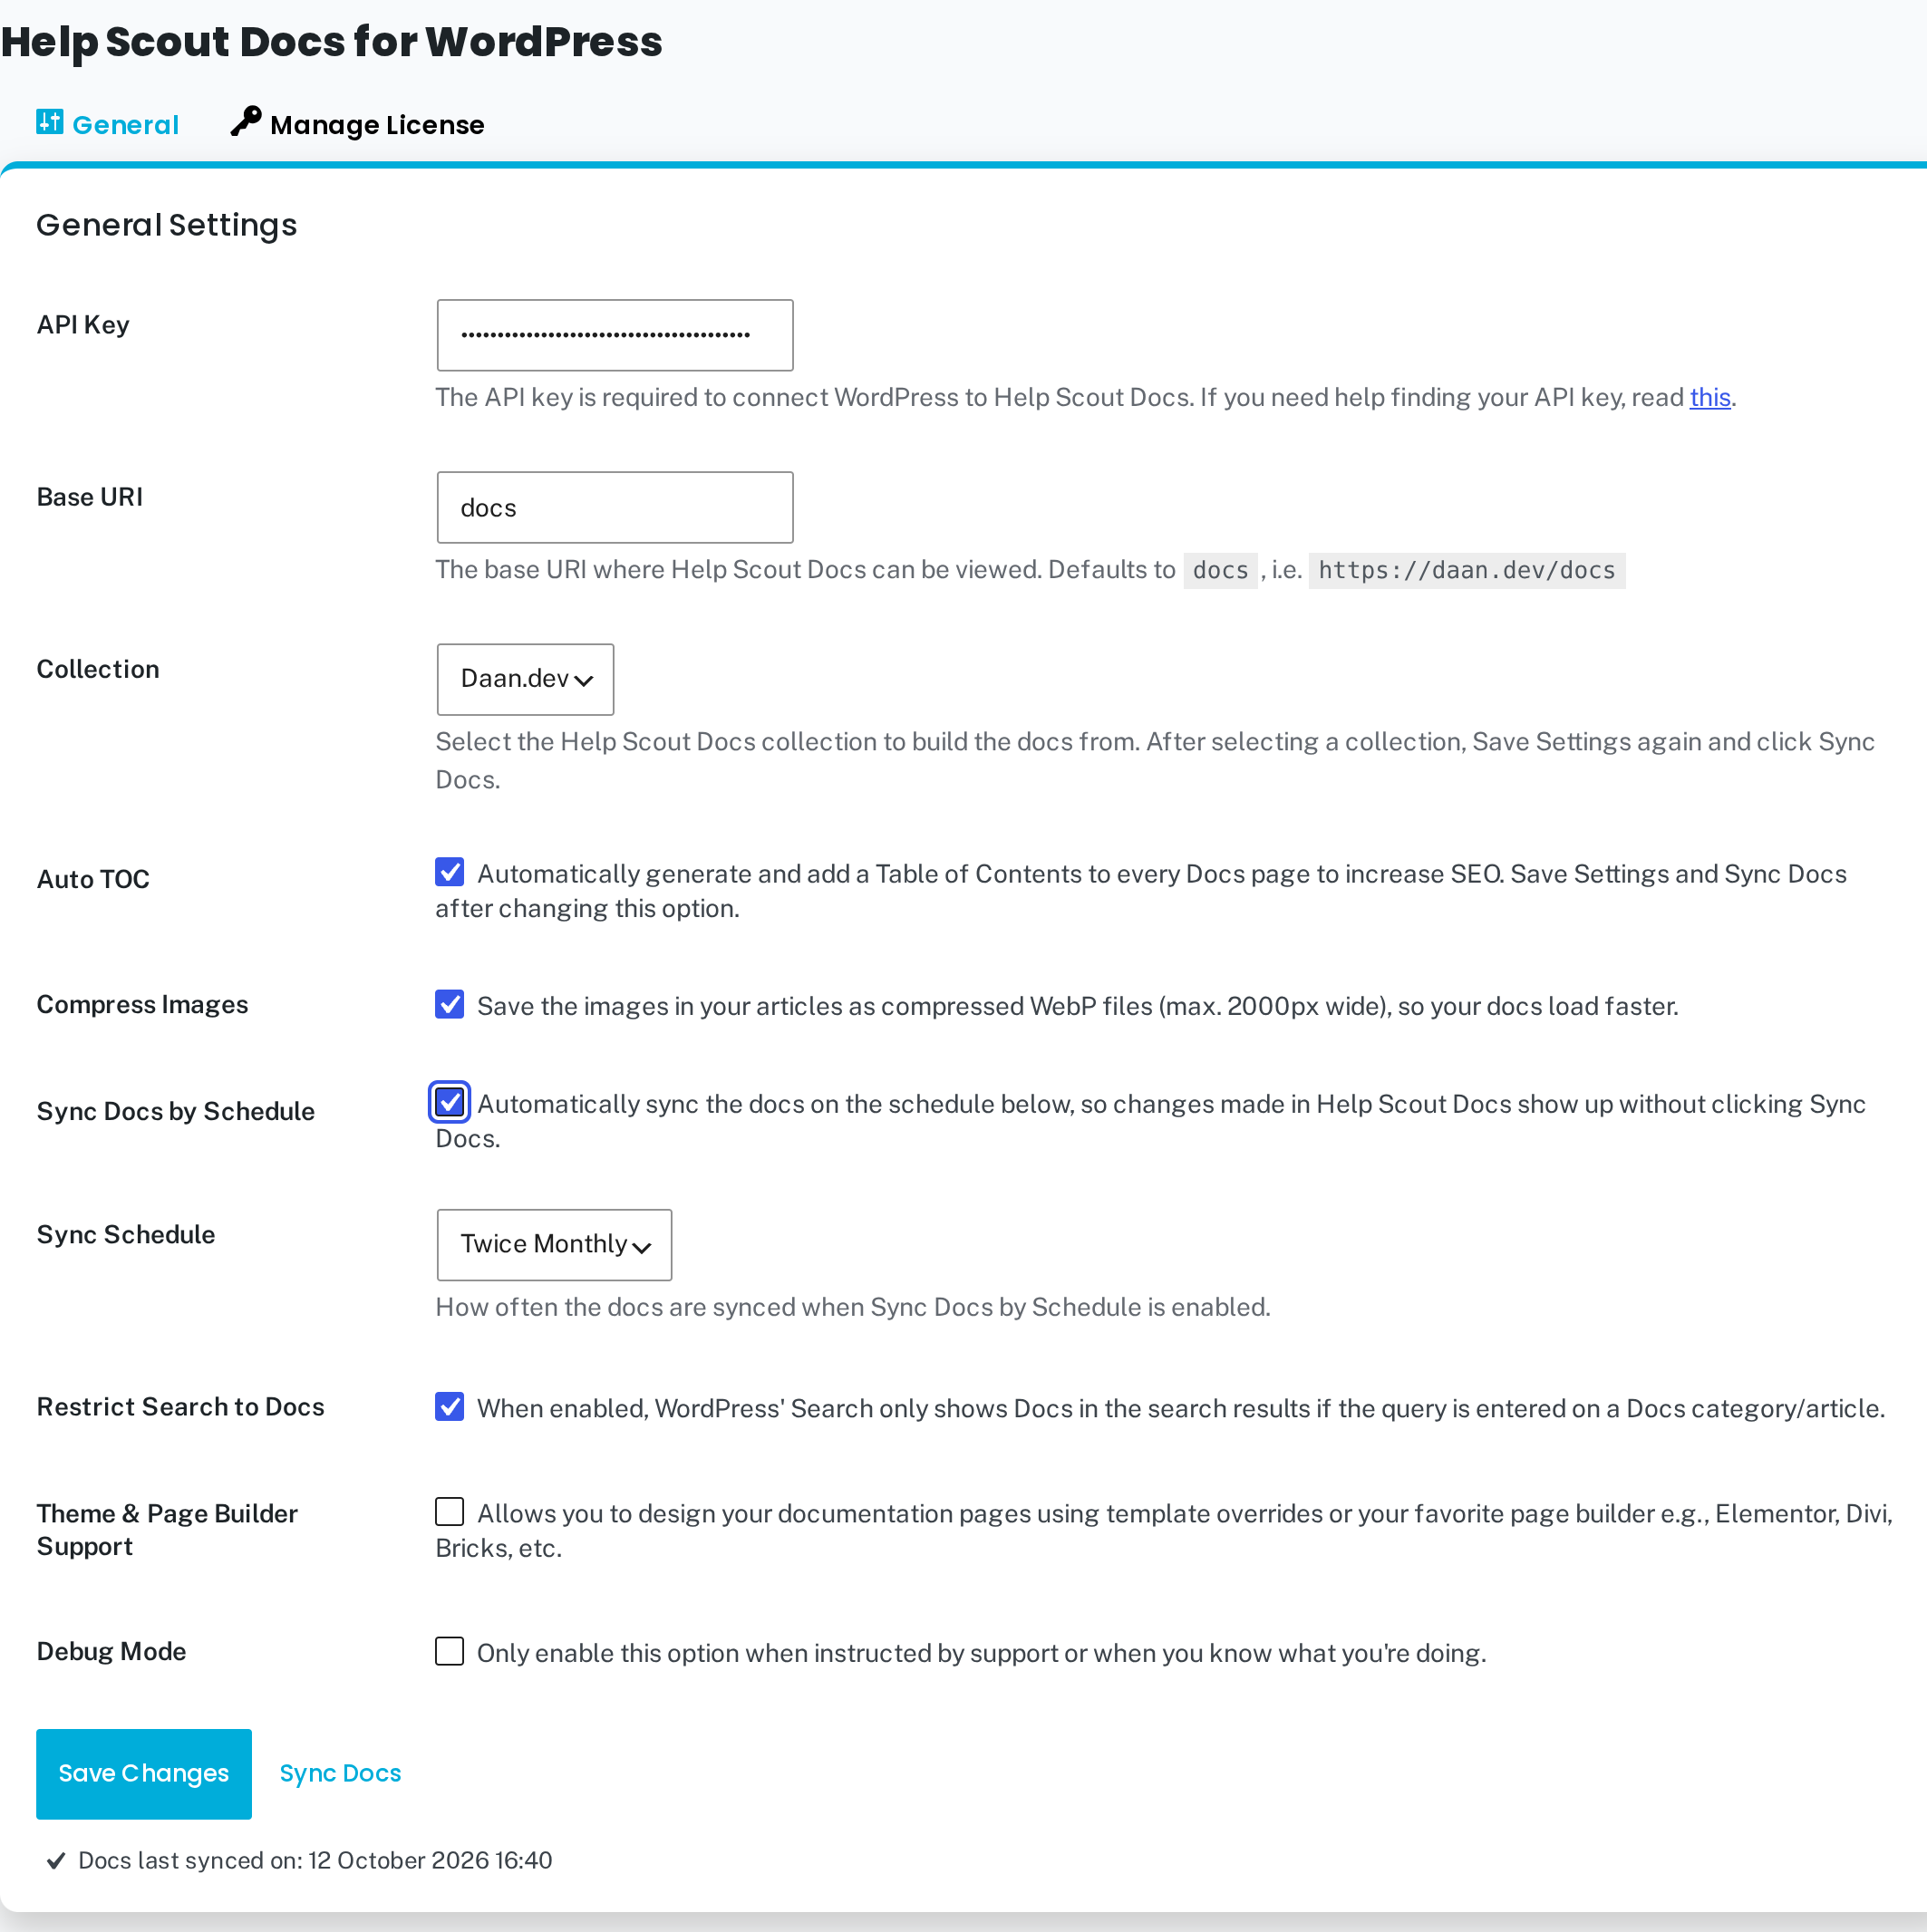
Task: Enable Theme & Page Builder Support checkbox
Action: pos(450,1511)
